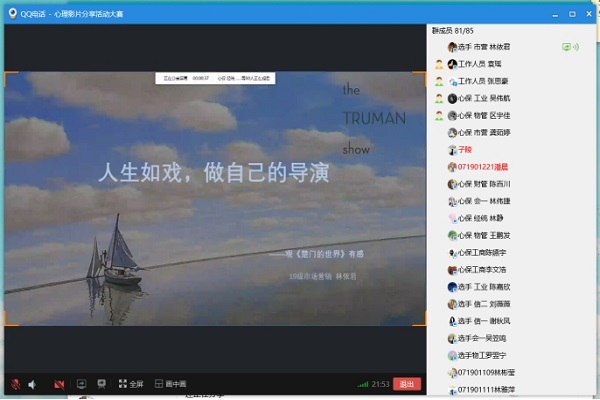
Task: Enable picture-in-picture with 画中画
Action: tap(171, 384)
